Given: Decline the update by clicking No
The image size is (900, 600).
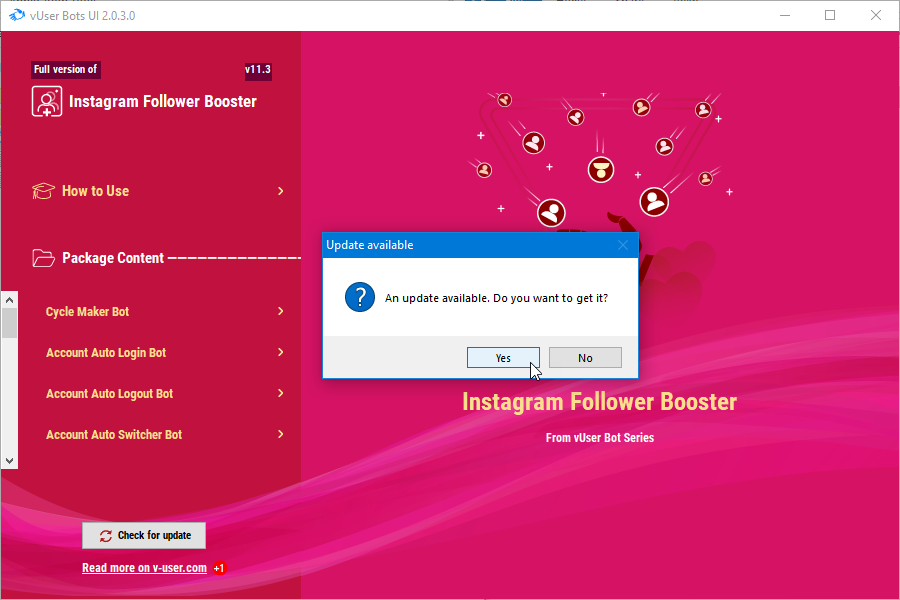Looking at the screenshot, I should pos(585,358).
